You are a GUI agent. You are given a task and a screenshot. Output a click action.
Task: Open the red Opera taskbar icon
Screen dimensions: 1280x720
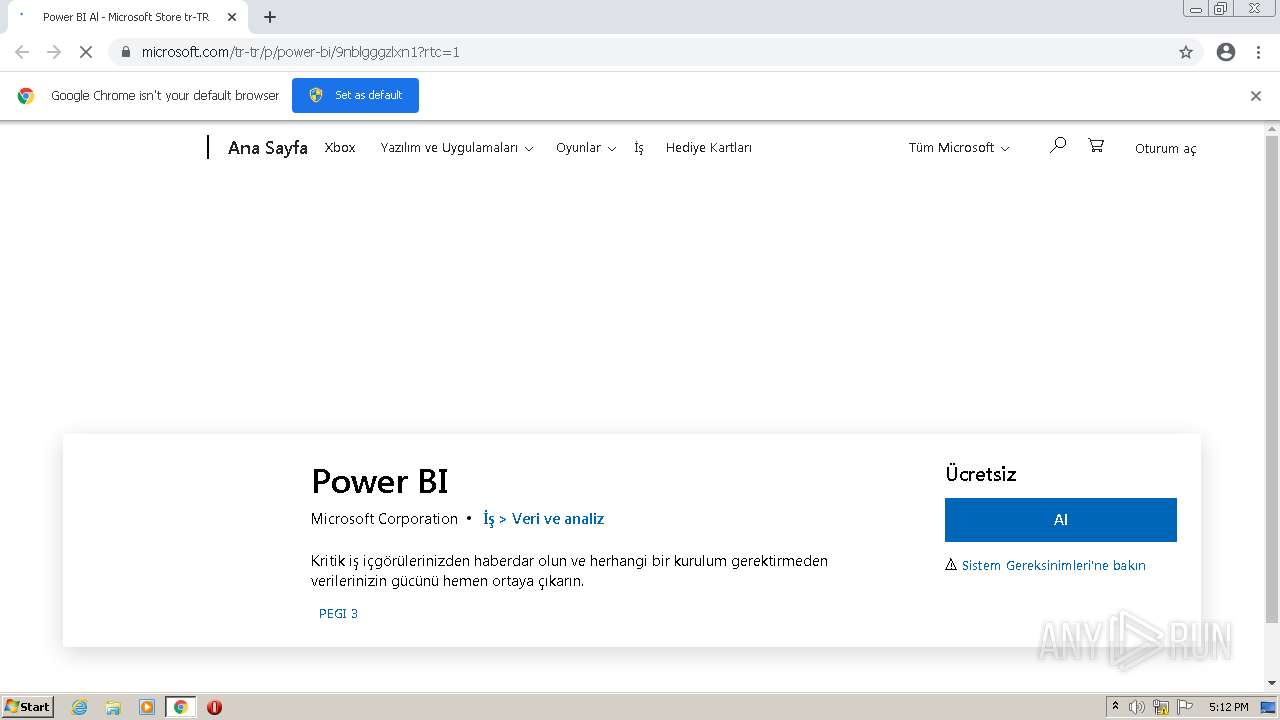pos(214,707)
